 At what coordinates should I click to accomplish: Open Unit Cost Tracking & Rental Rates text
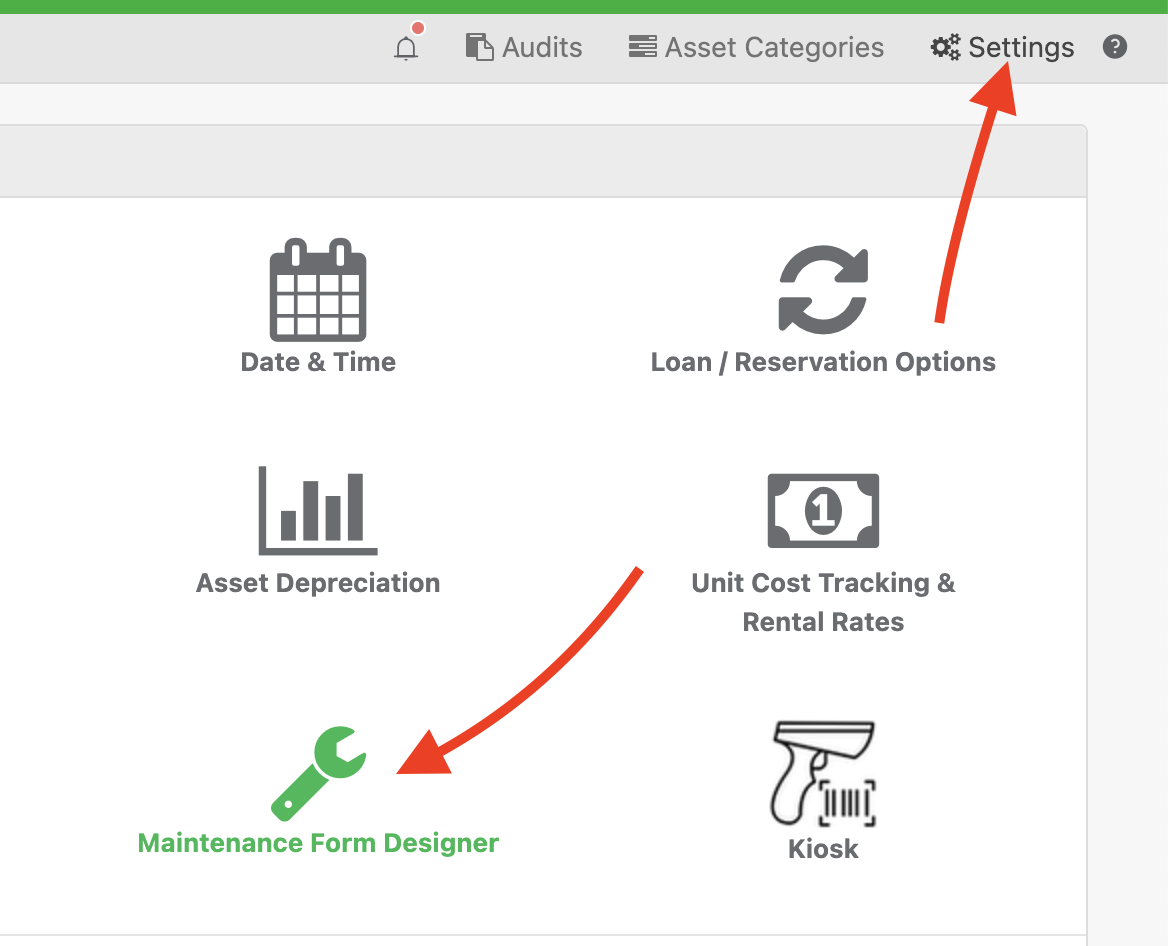823,602
